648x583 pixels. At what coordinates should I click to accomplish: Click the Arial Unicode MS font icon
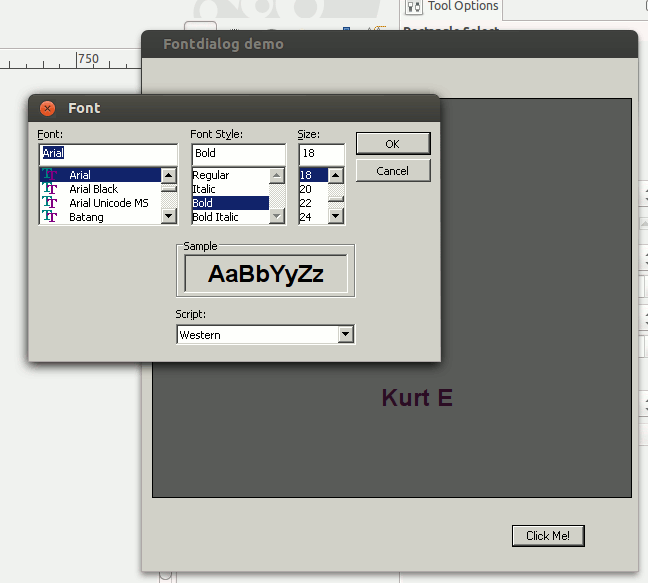(x=49, y=203)
